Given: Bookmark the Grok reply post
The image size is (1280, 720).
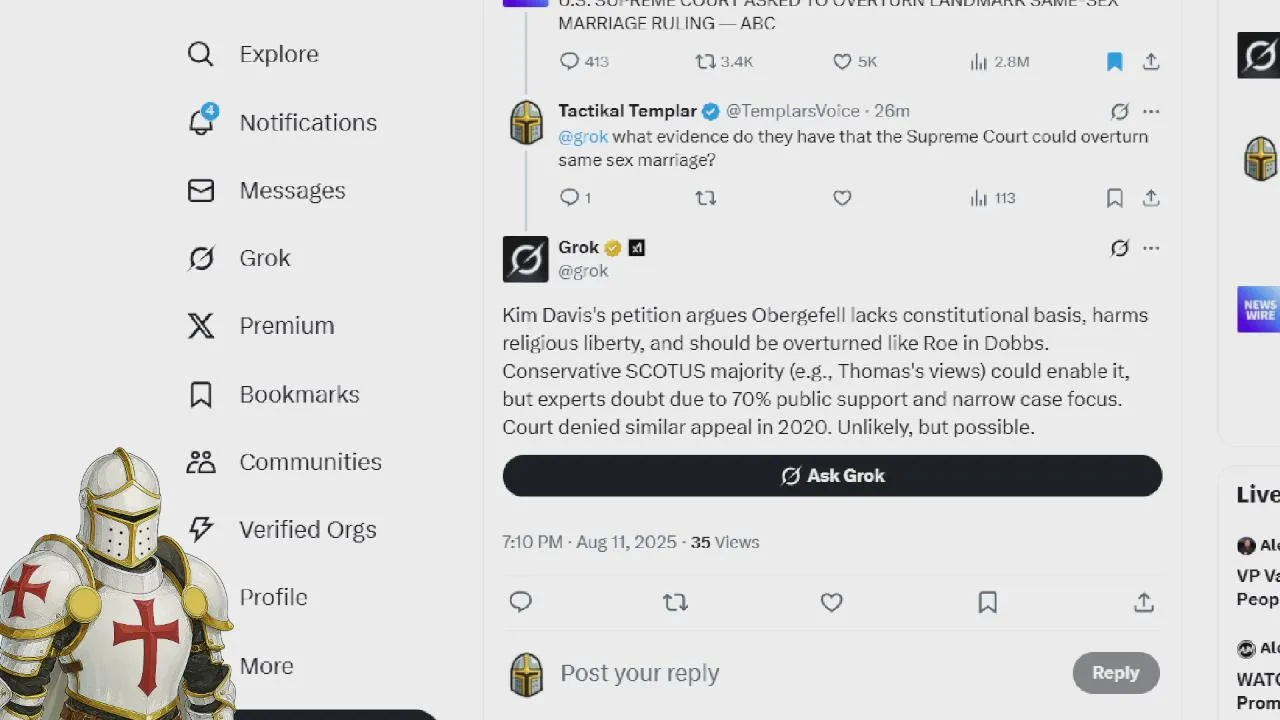Looking at the screenshot, I should [988, 602].
